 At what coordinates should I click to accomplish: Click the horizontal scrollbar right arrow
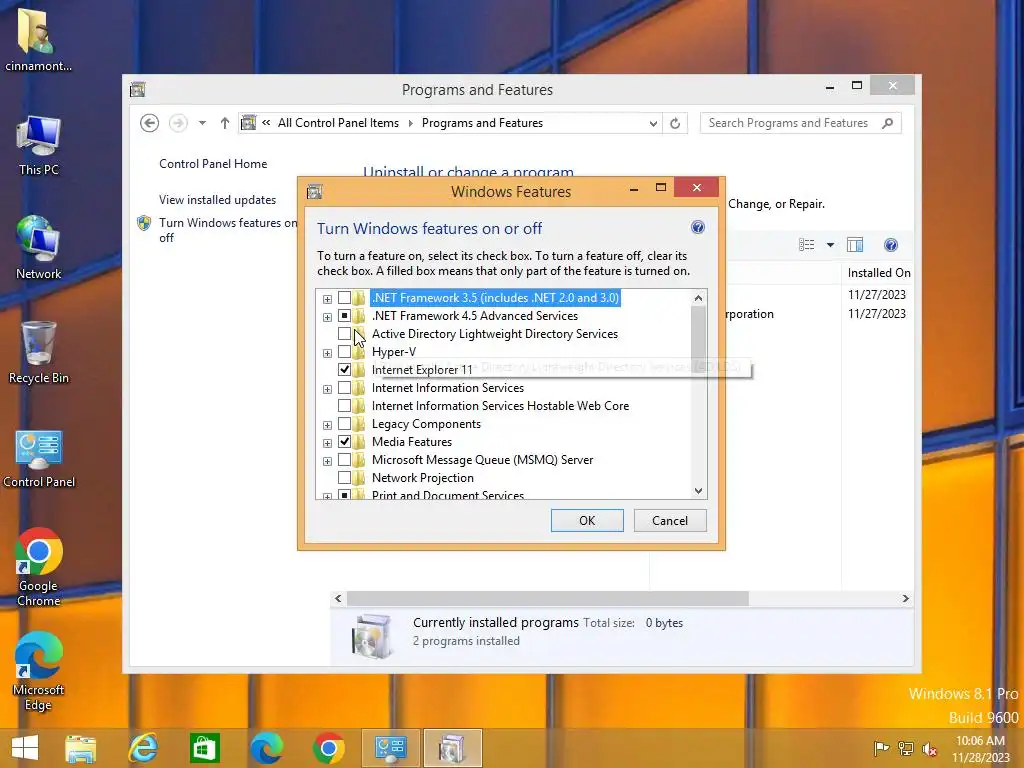point(905,598)
